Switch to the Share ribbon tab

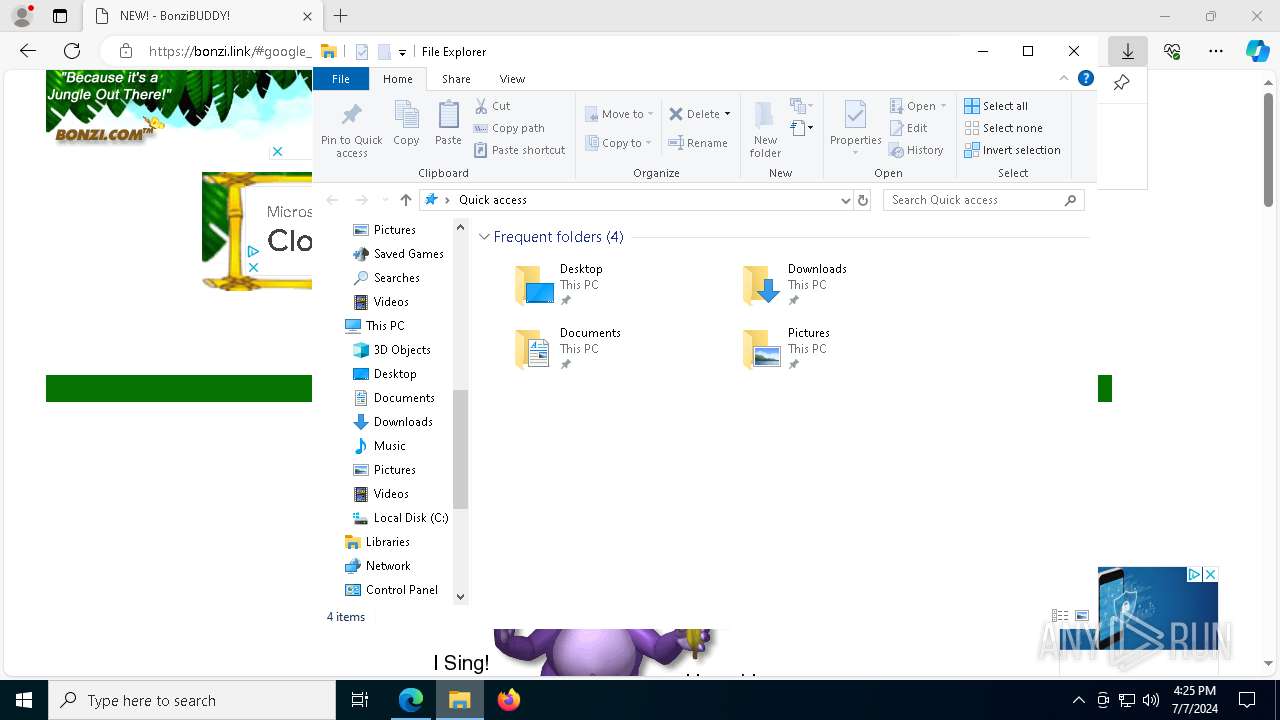[456, 79]
